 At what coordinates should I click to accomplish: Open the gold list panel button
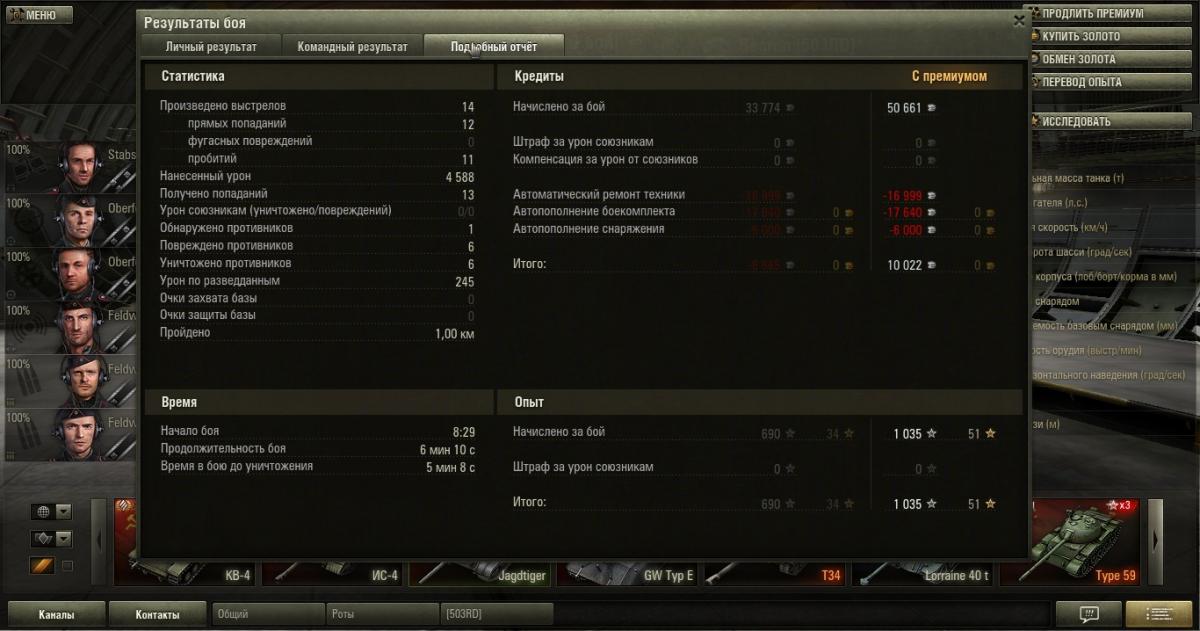(x=1159, y=614)
